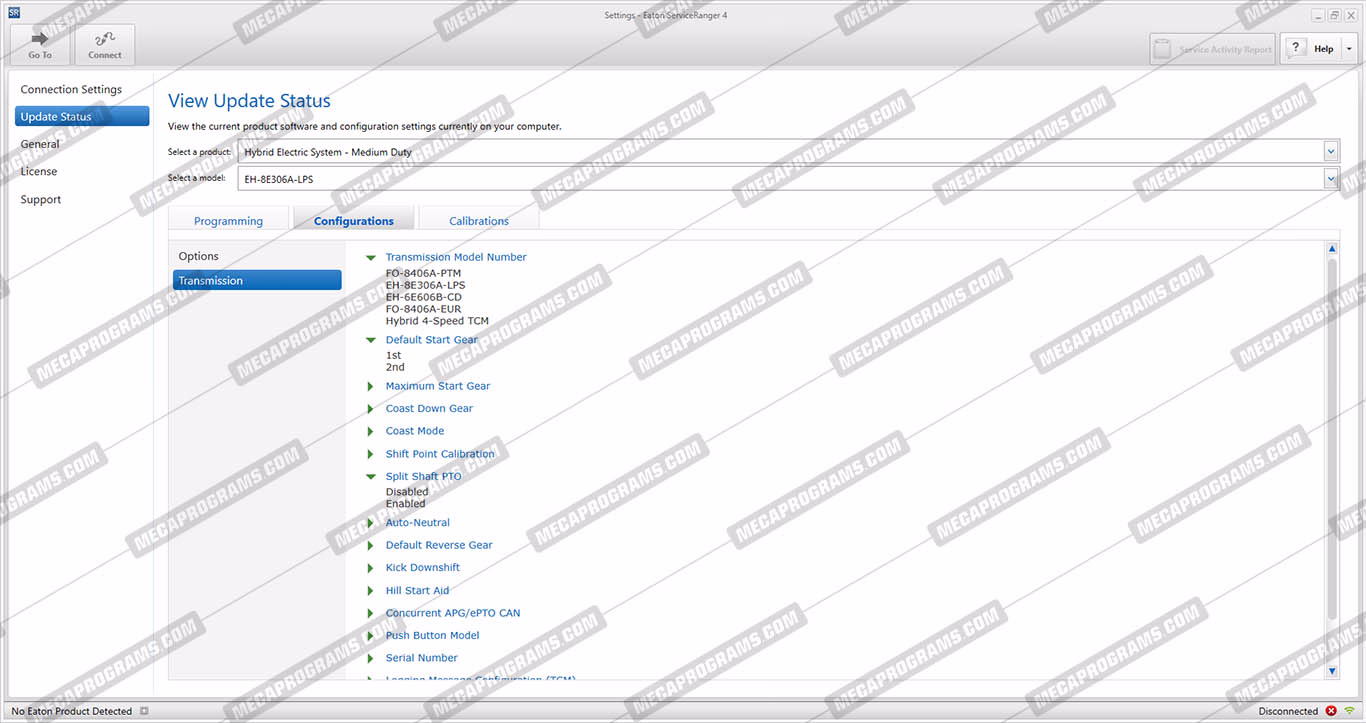Viewport: 1366px width, 723px height.
Task: Expand the Concurrent APG/ePTO CAN section
Action: [x=371, y=613]
